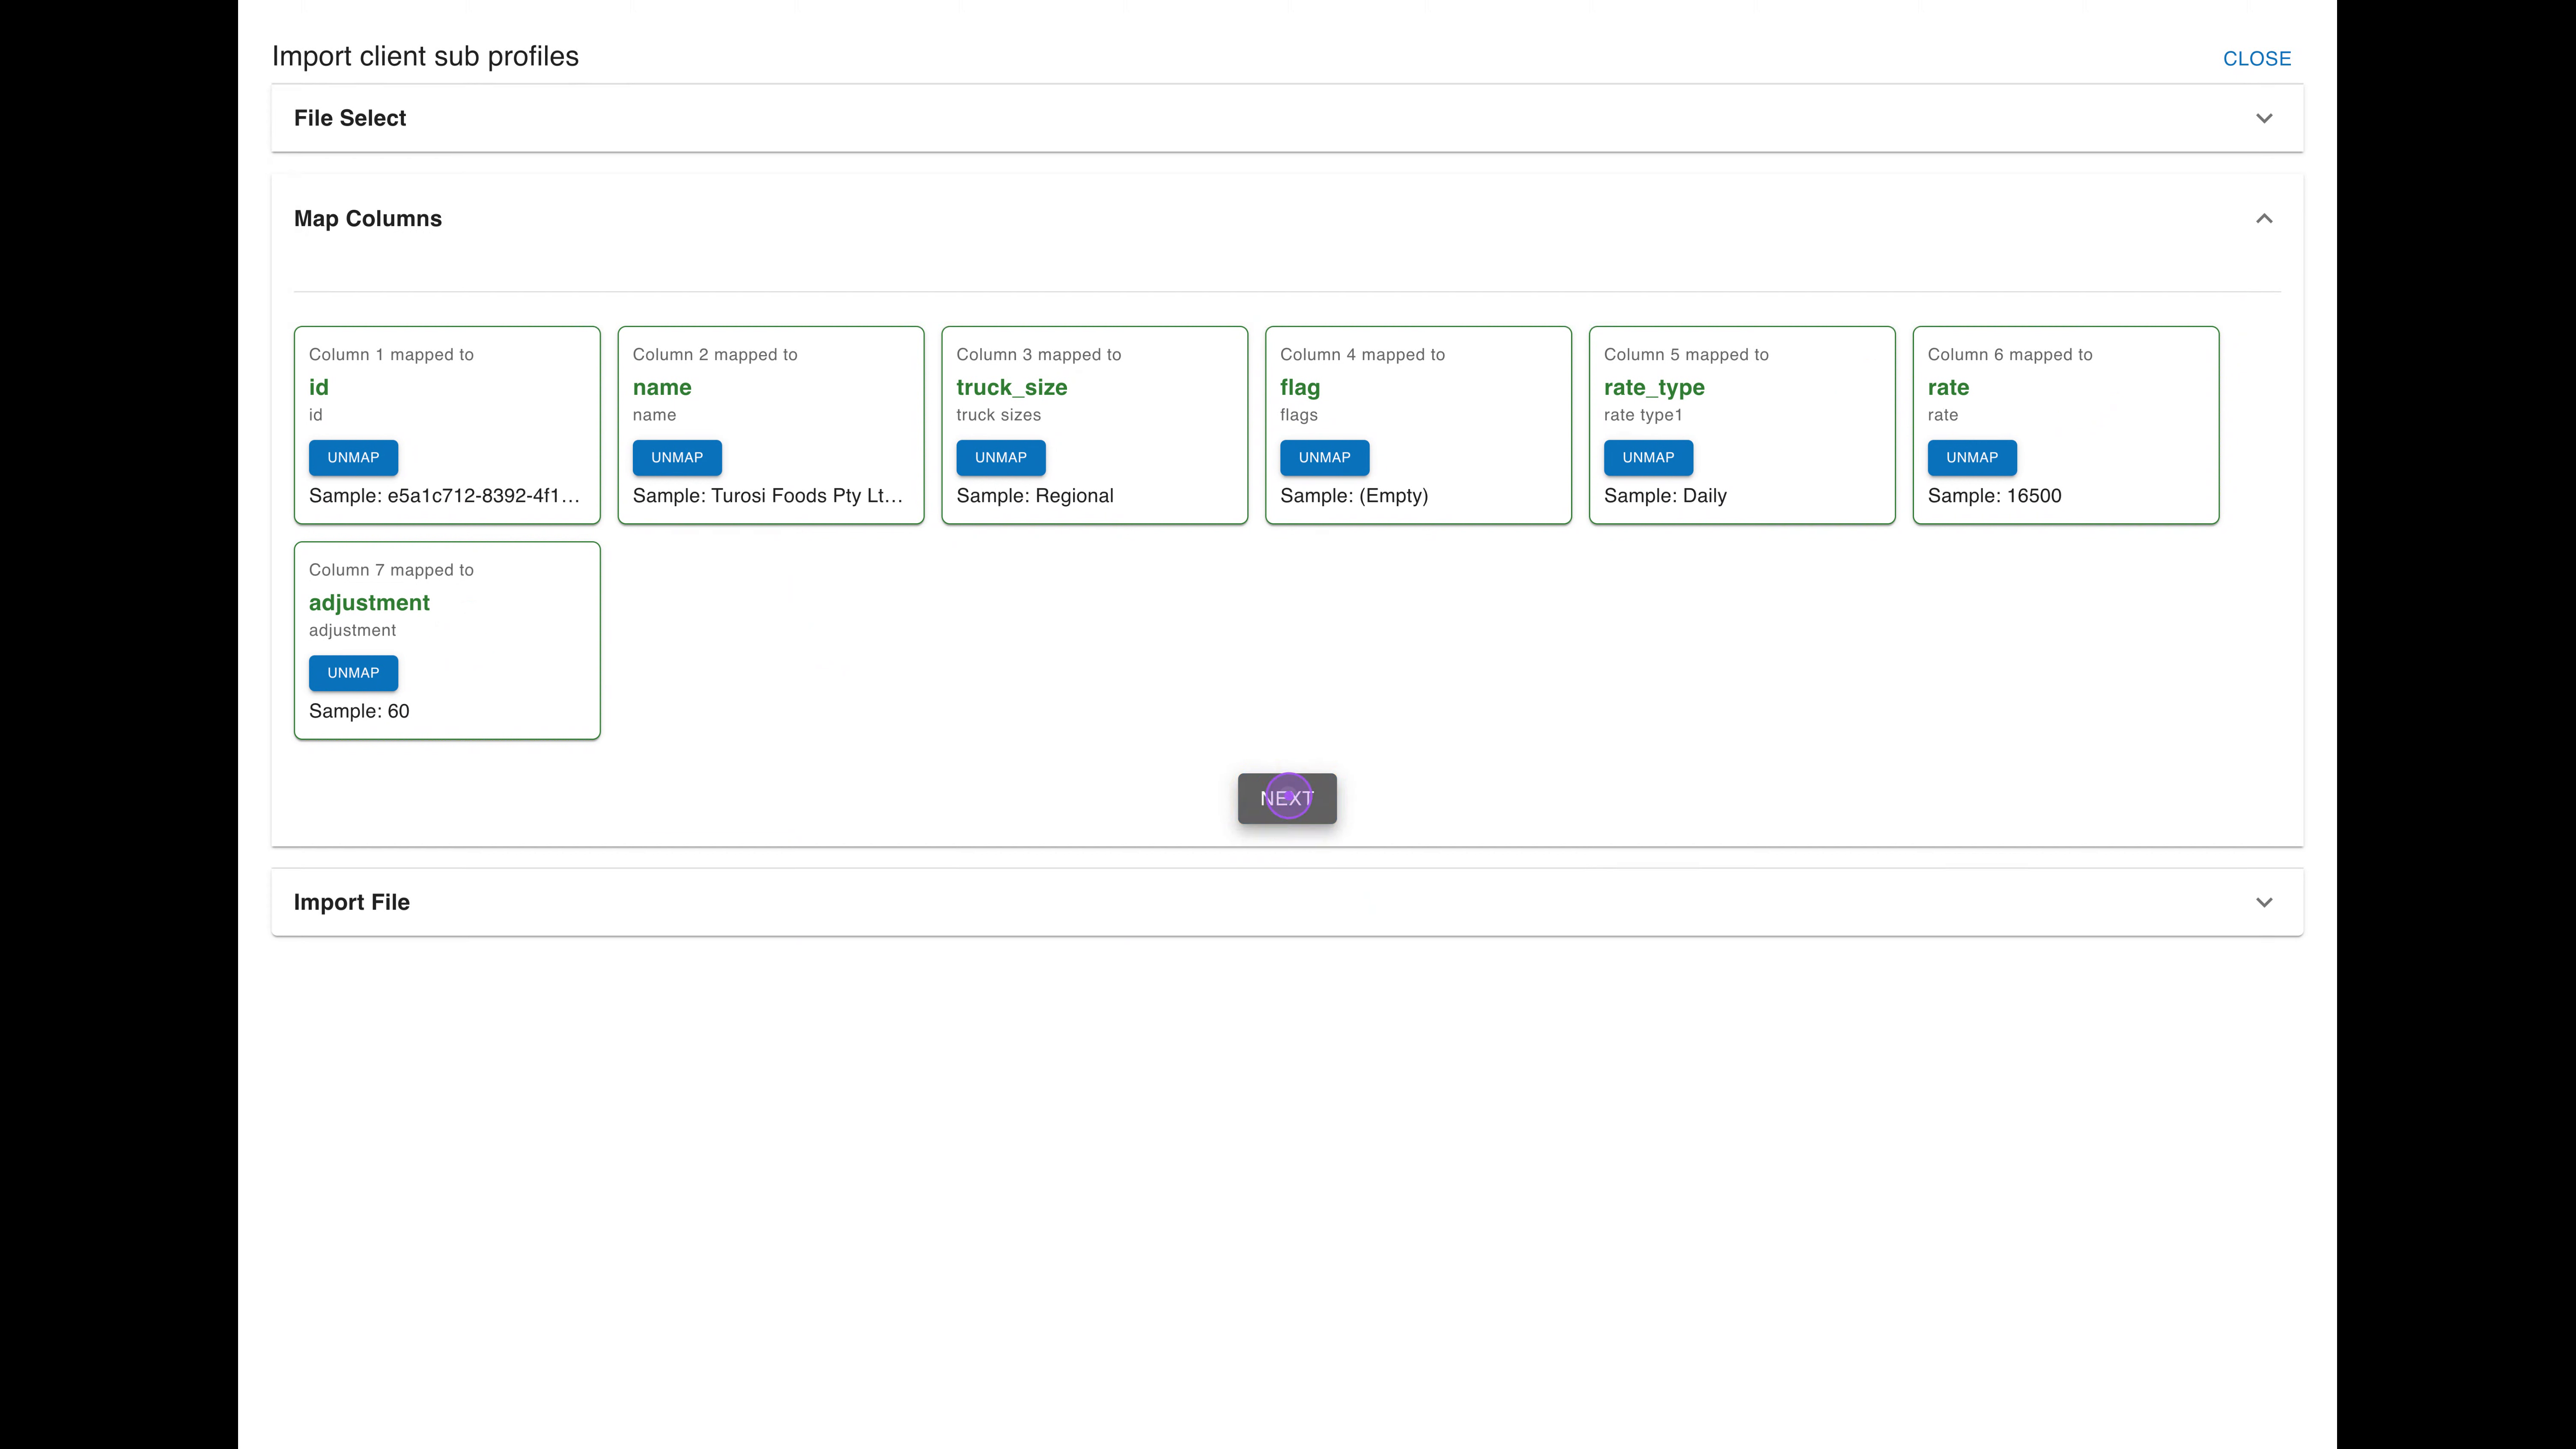
Task: Select the 'Column 6 mapped to' label
Action: coord(2010,355)
